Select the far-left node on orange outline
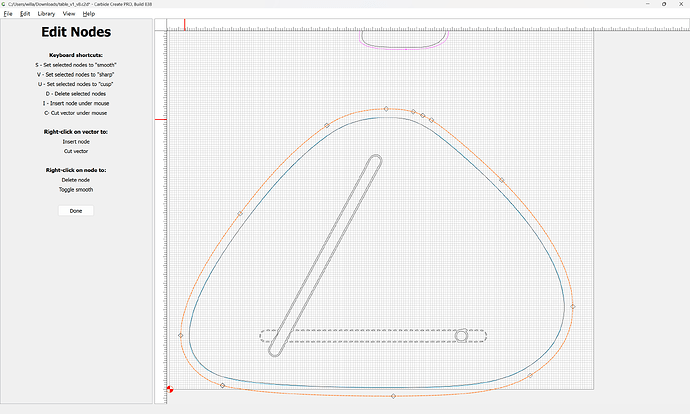The width and height of the screenshot is (690, 414). point(181,335)
